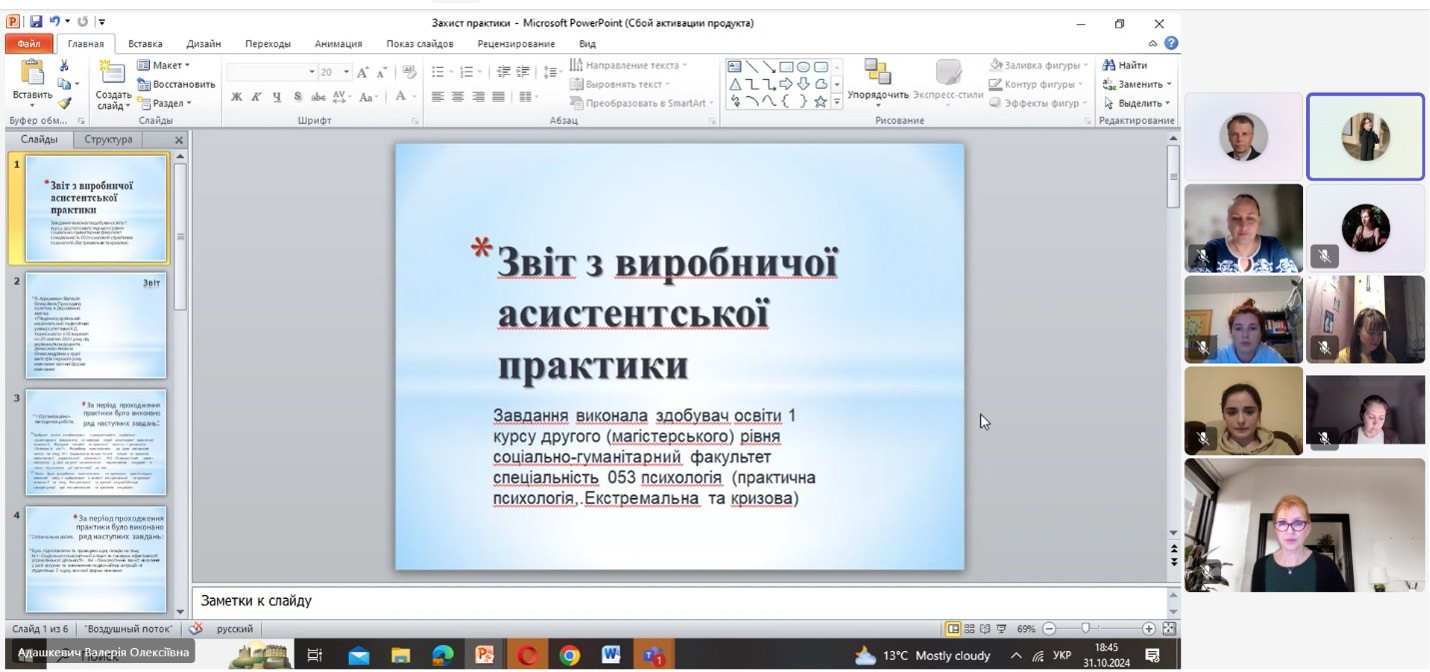Open the Вставка ribbon tab
The height and width of the screenshot is (672, 1430).
click(x=145, y=44)
